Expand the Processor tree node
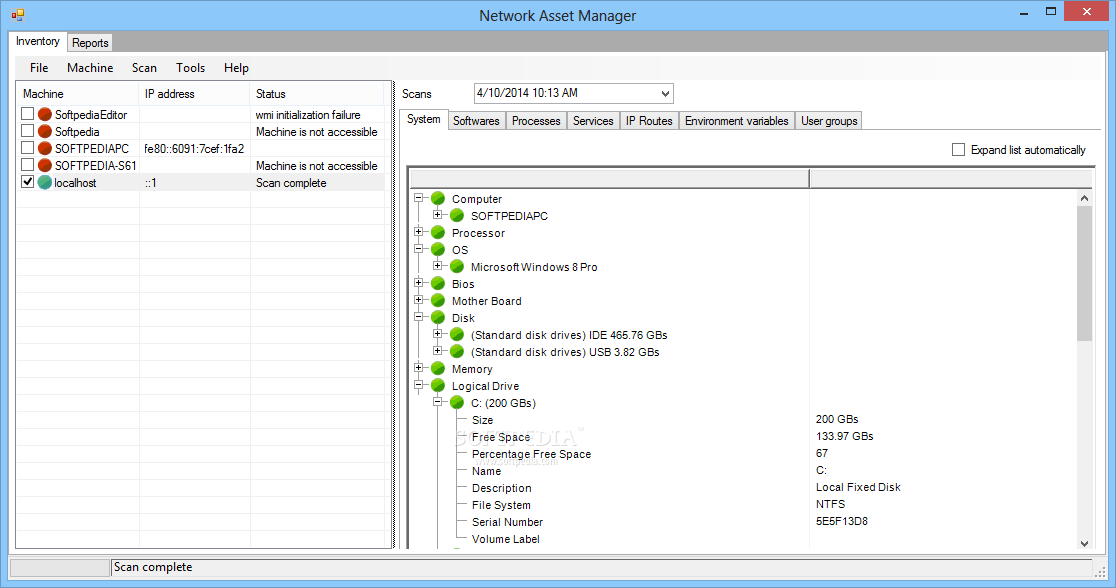Screen dimensions: 1116x588 [x=418, y=232]
